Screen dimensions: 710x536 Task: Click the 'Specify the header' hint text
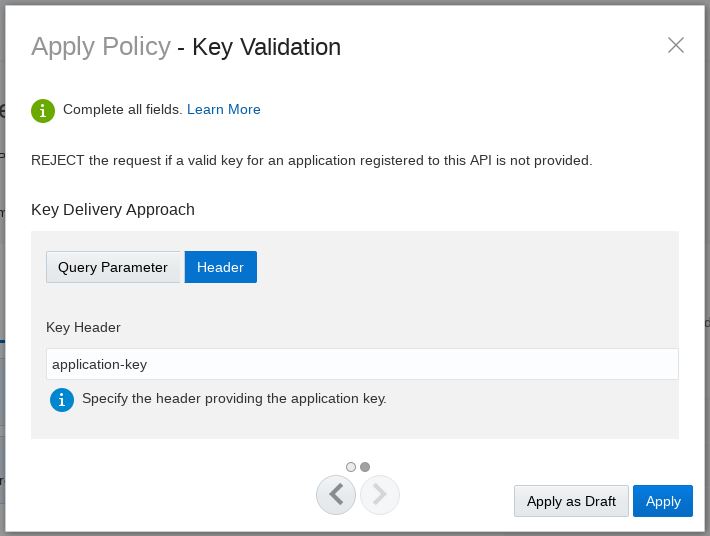[234, 398]
